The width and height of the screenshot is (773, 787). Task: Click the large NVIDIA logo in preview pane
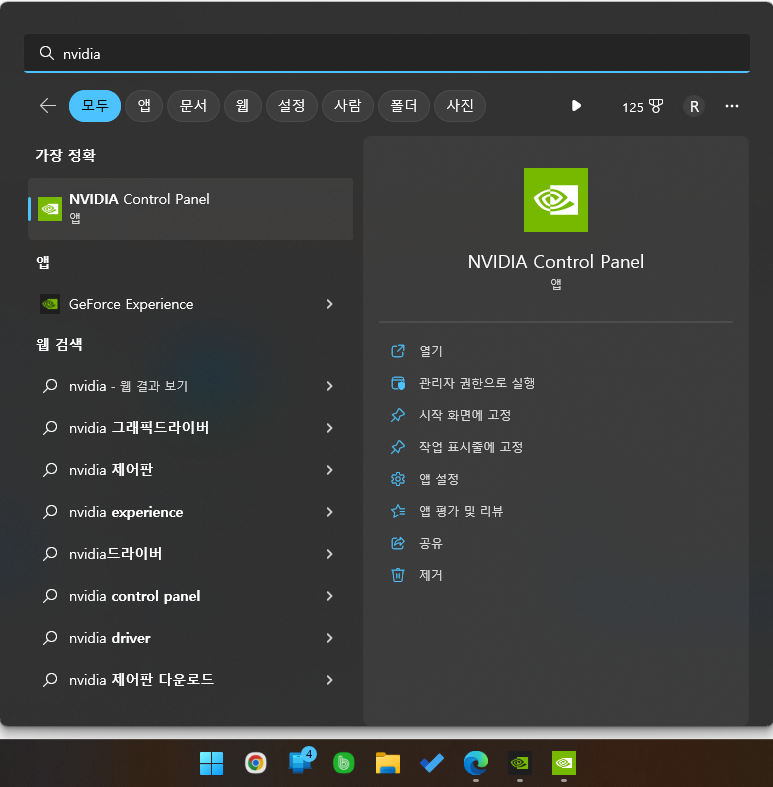click(x=556, y=200)
